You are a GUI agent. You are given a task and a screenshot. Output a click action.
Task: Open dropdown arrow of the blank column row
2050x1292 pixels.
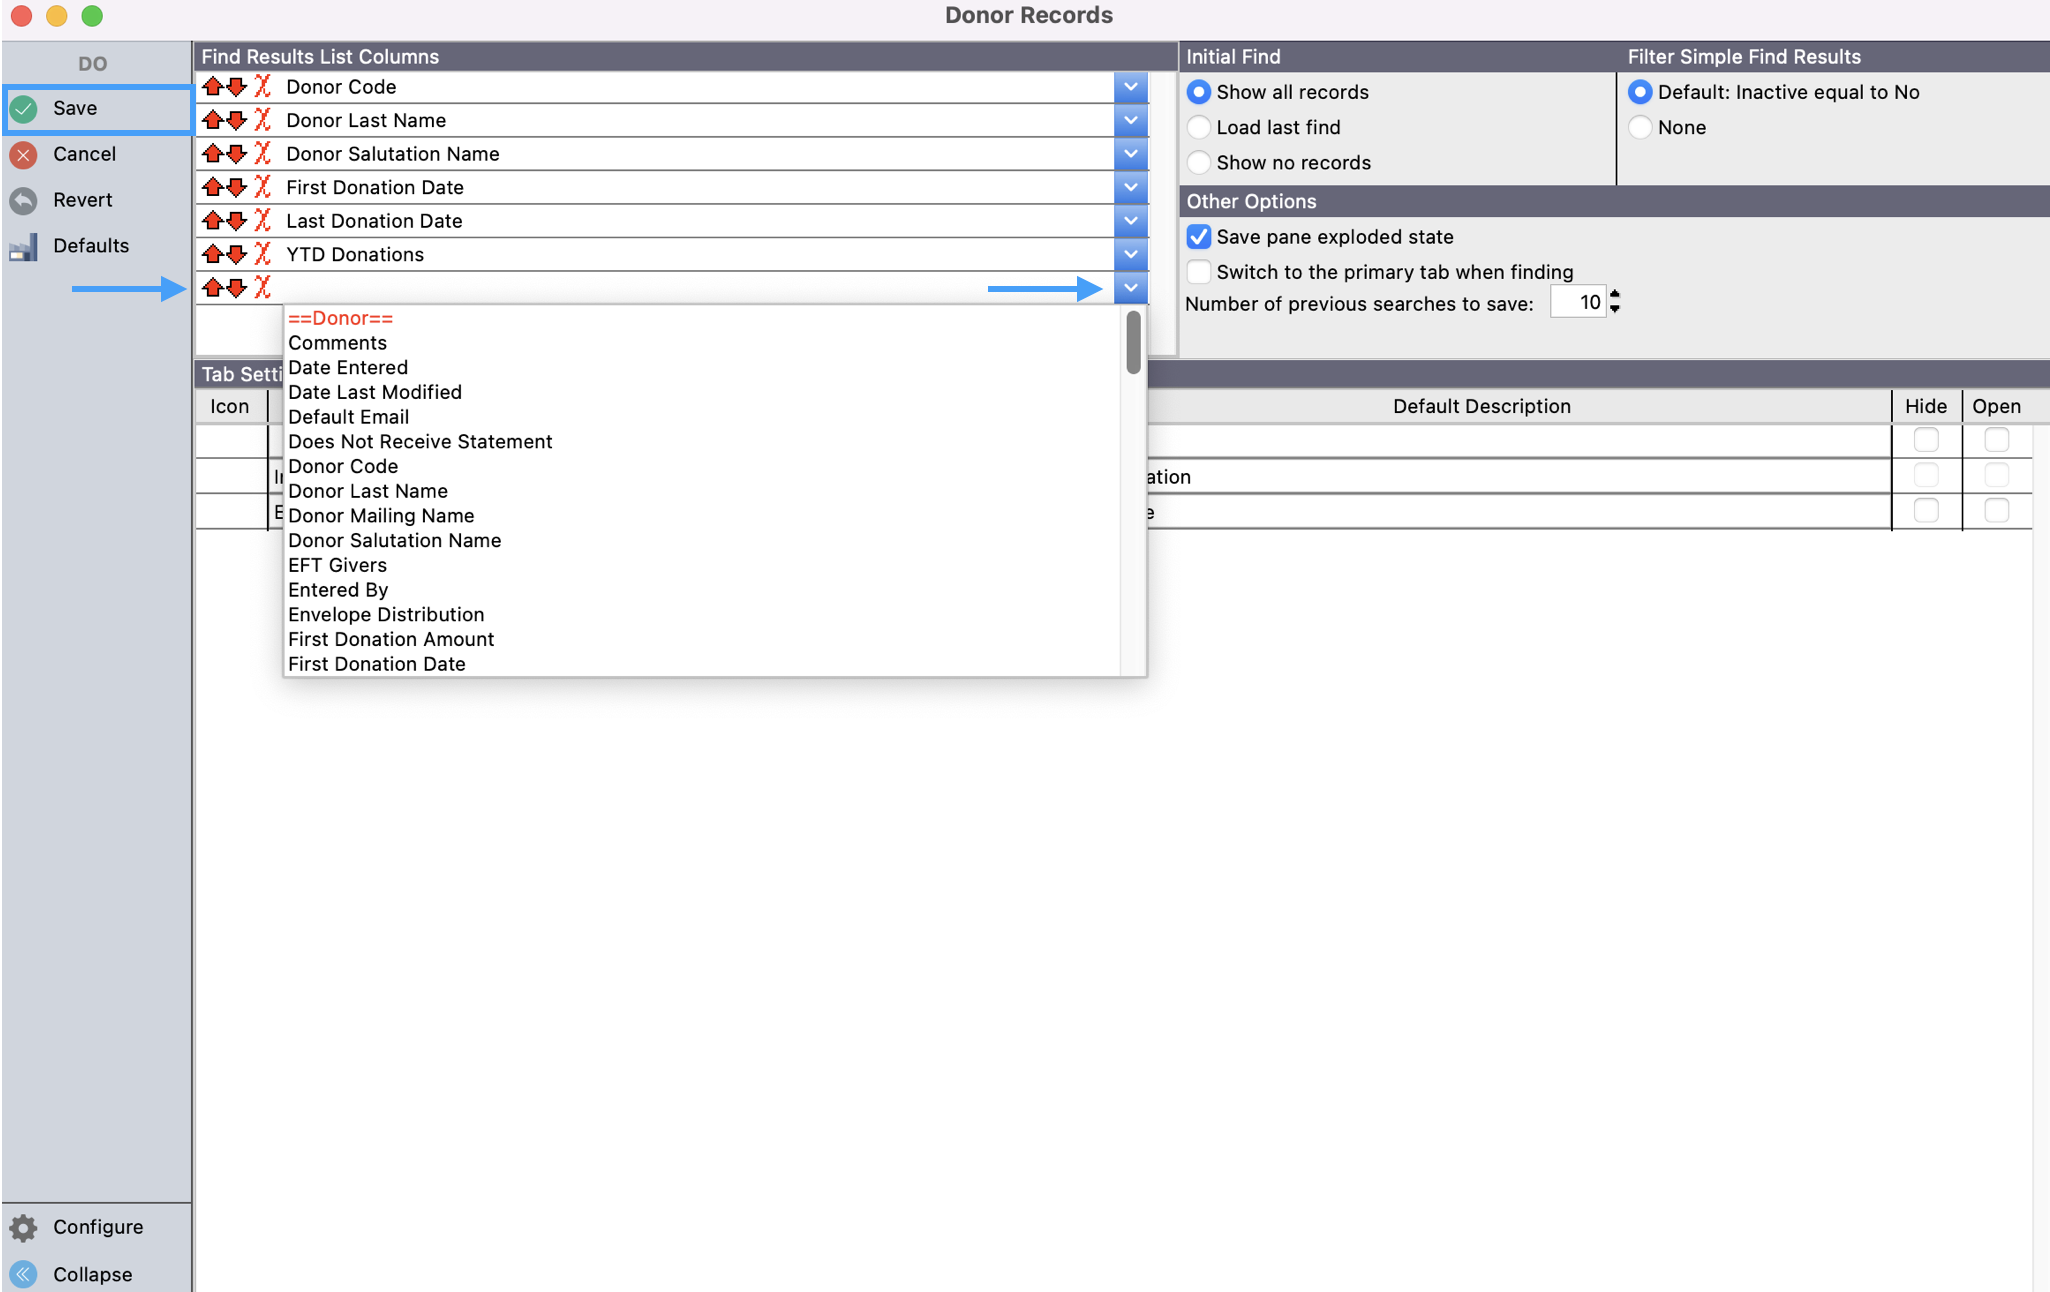[x=1130, y=288]
